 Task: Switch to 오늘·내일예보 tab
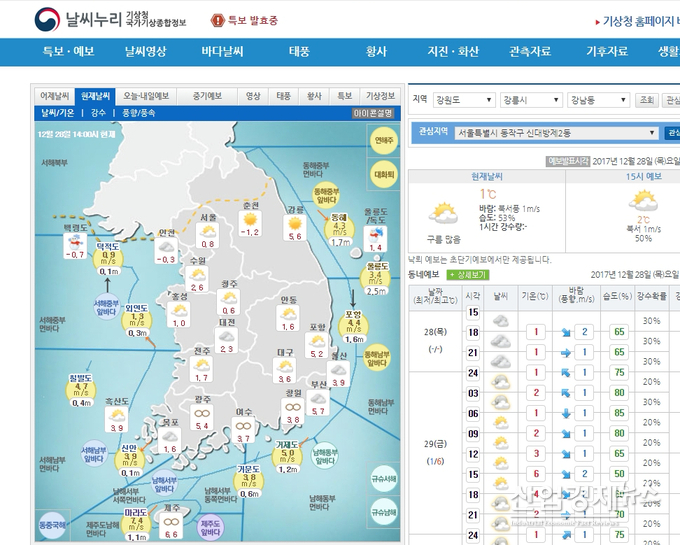tap(146, 96)
